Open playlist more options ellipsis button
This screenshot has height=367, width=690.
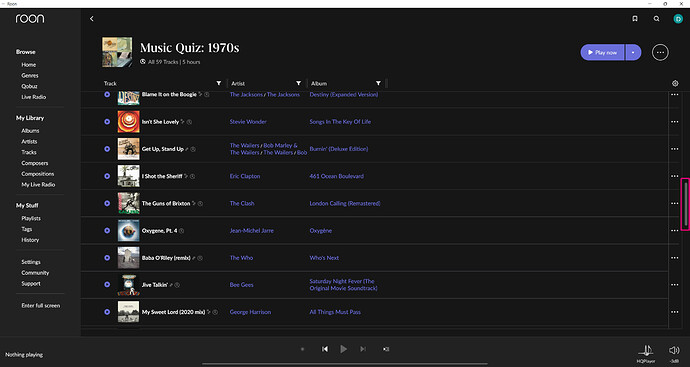(x=660, y=52)
